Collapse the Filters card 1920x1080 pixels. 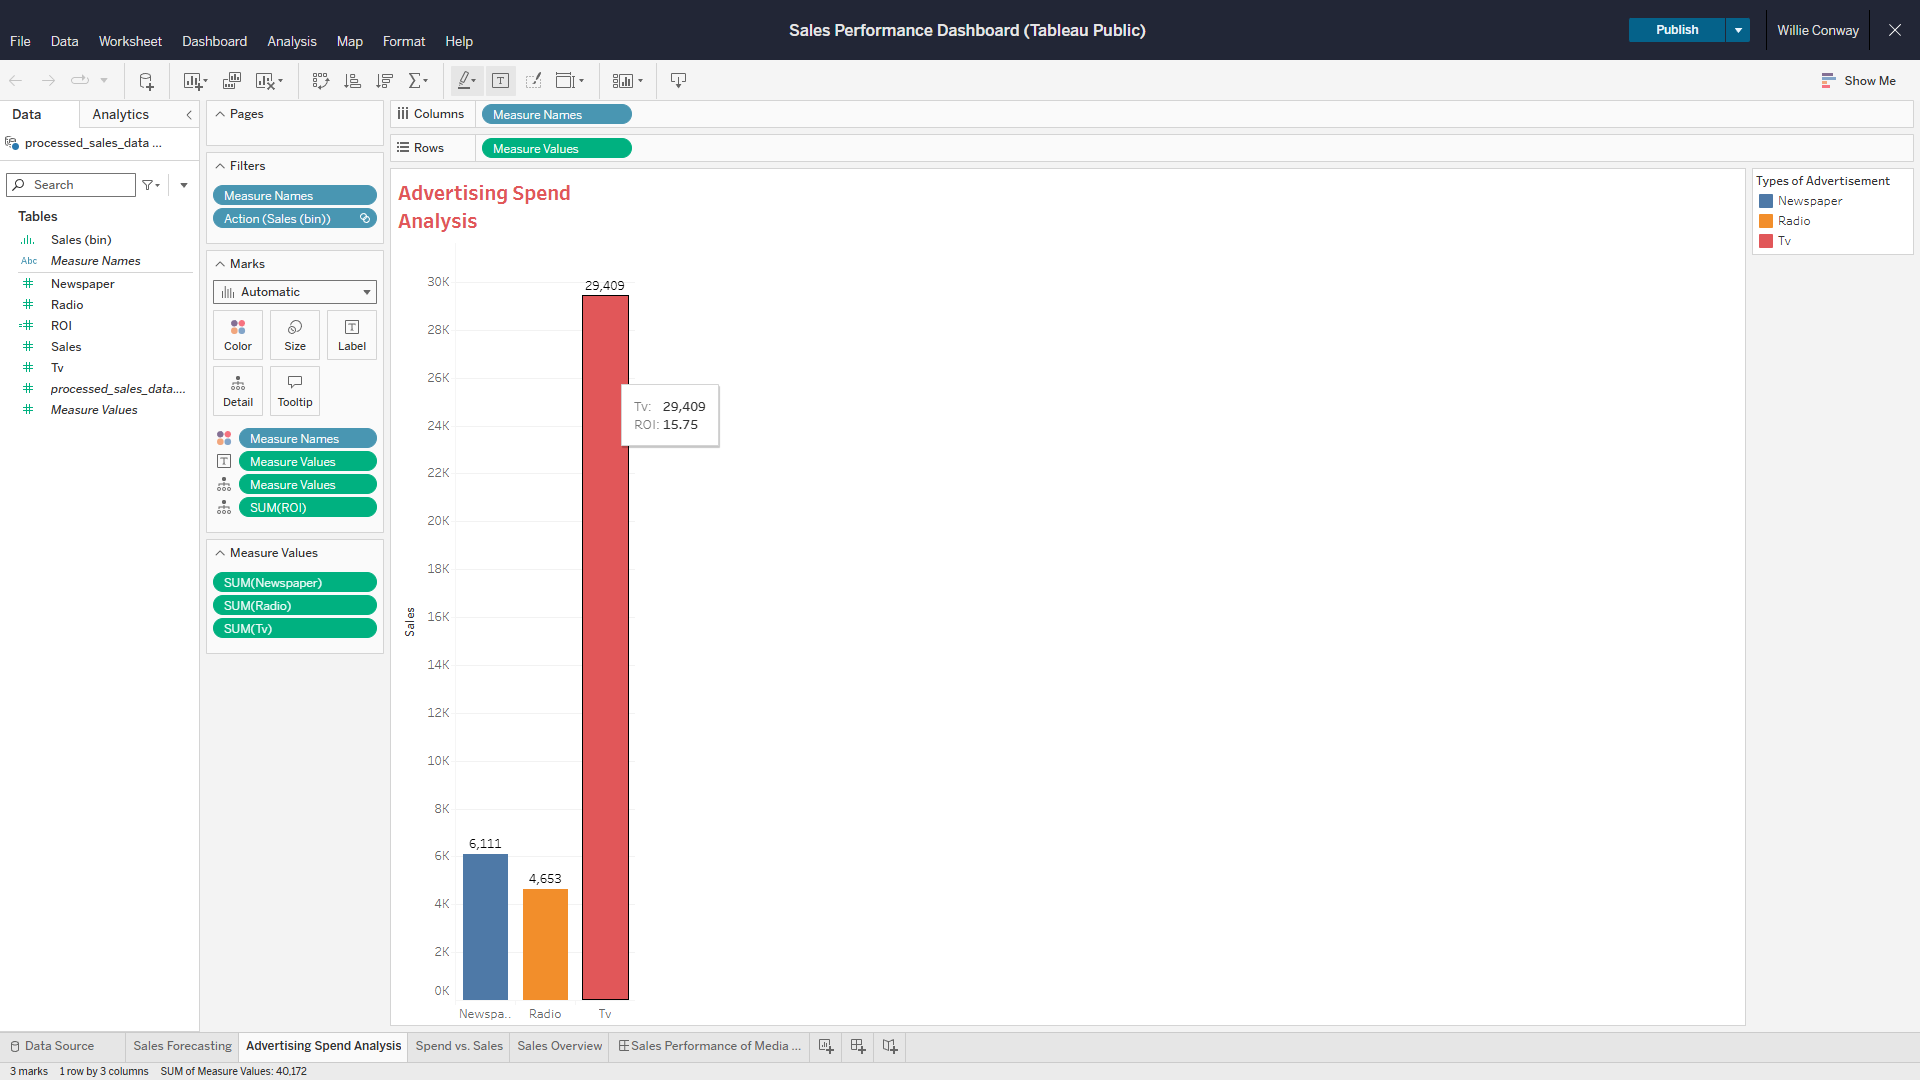pyautogui.click(x=220, y=166)
